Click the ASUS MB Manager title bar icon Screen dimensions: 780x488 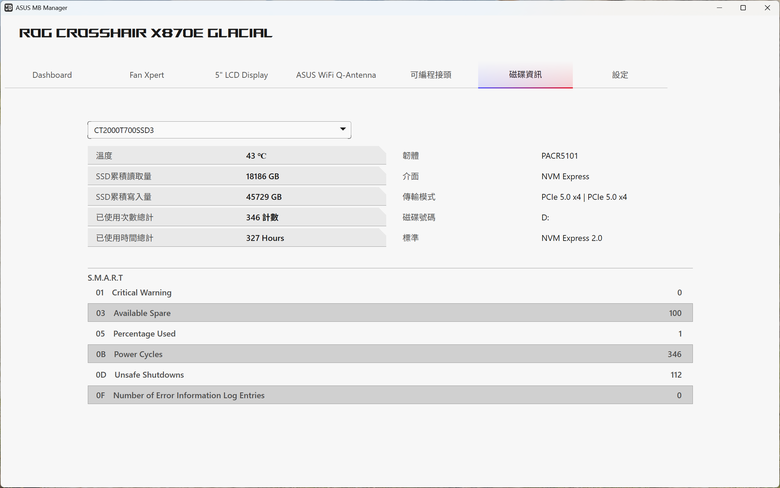pyautogui.click(x=8, y=7)
